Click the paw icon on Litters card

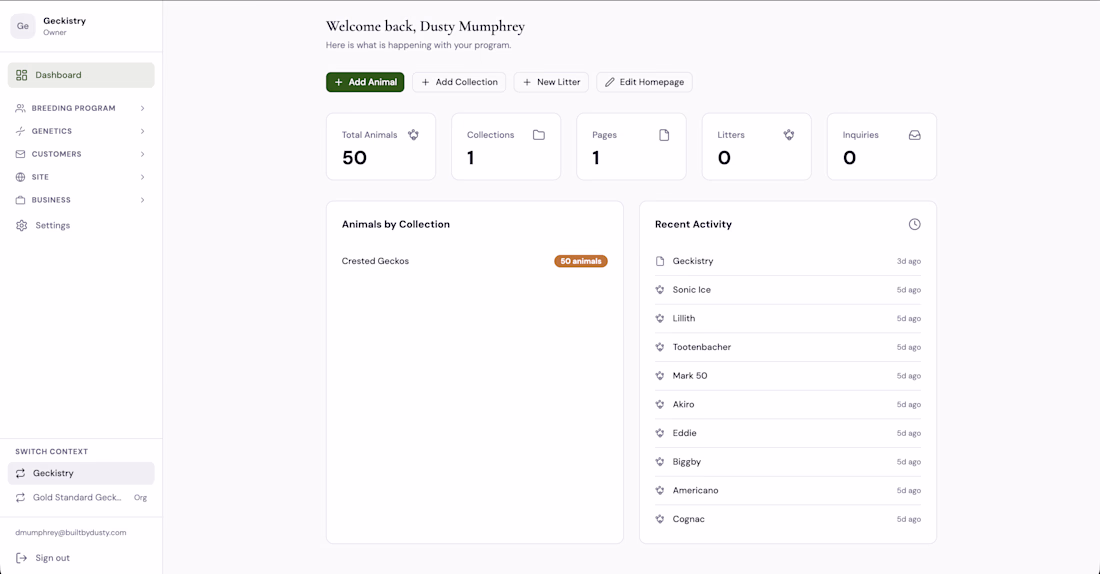(789, 135)
